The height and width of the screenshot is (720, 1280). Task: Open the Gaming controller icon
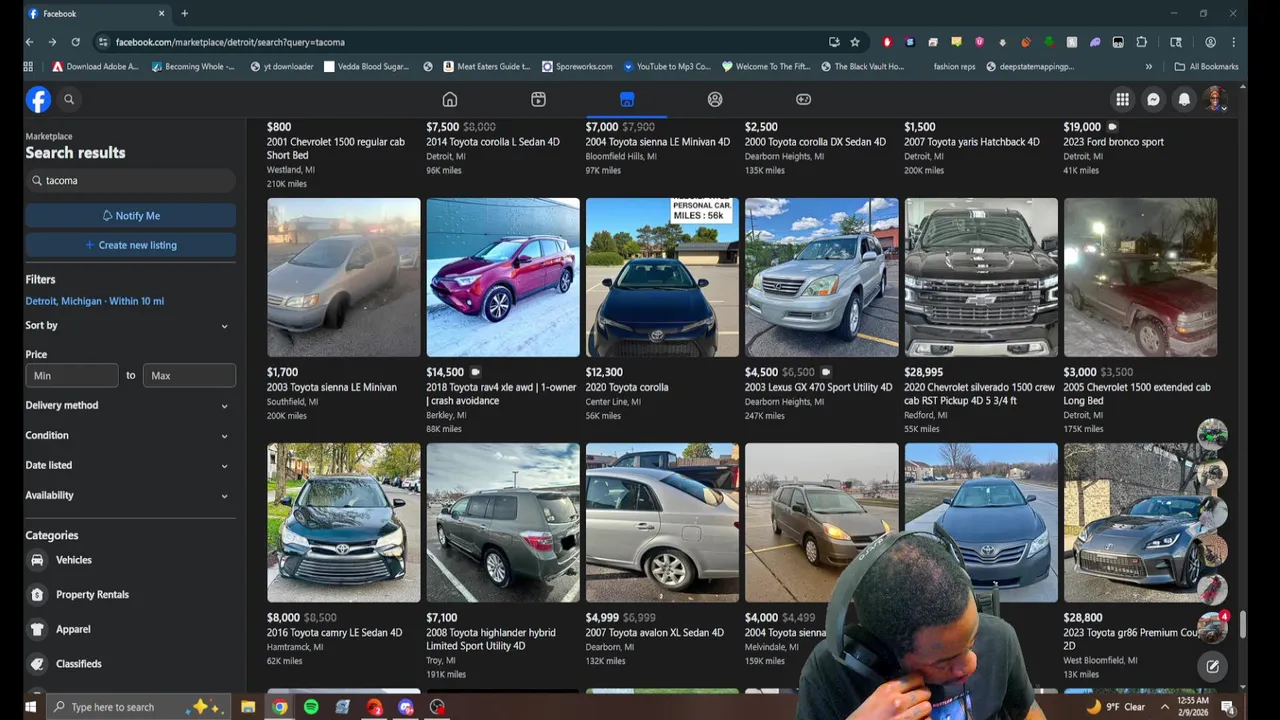point(803,99)
